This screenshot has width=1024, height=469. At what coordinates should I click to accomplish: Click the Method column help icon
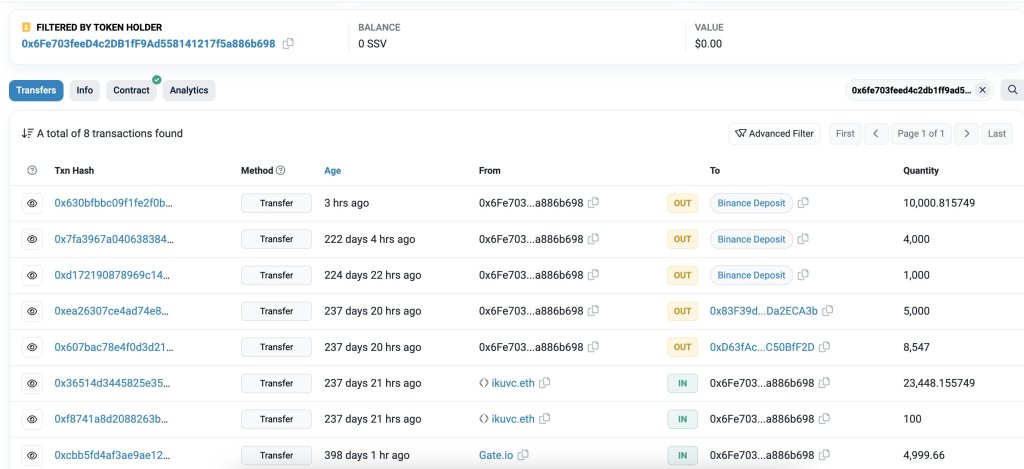[x=280, y=171]
